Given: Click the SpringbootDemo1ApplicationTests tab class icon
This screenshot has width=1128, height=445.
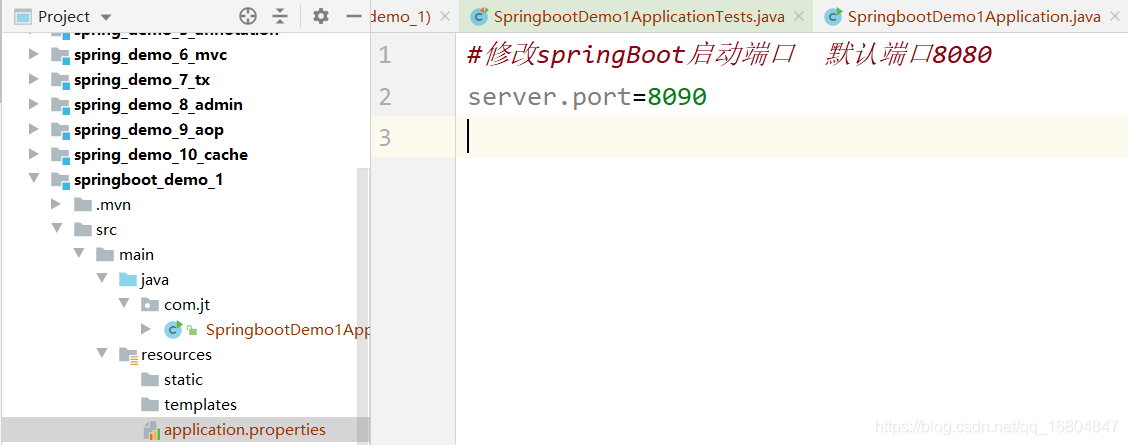Looking at the screenshot, I should pyautogui.click(x=479, y=16).
